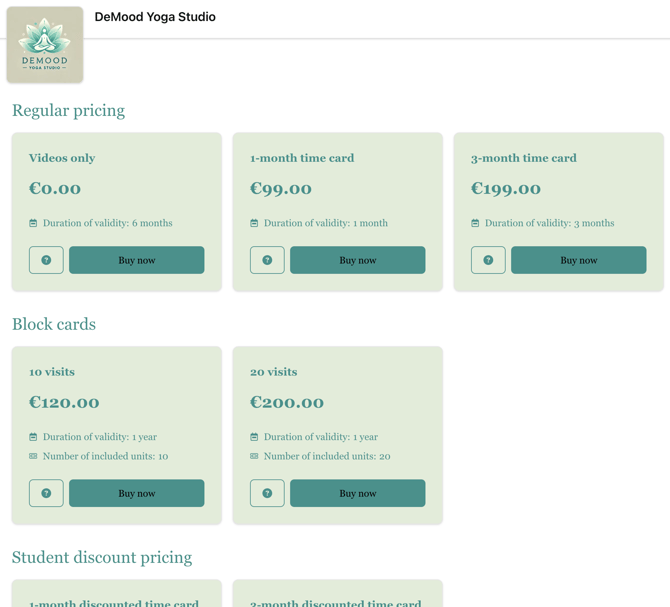The image size is (670, 607).
Task: Click units icon in 20 visits card
Action: point(254,456)
